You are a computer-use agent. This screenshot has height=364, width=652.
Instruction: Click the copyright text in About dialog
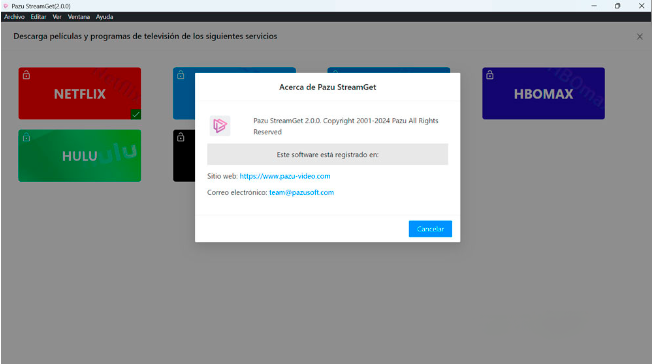(x=346, y=126)
